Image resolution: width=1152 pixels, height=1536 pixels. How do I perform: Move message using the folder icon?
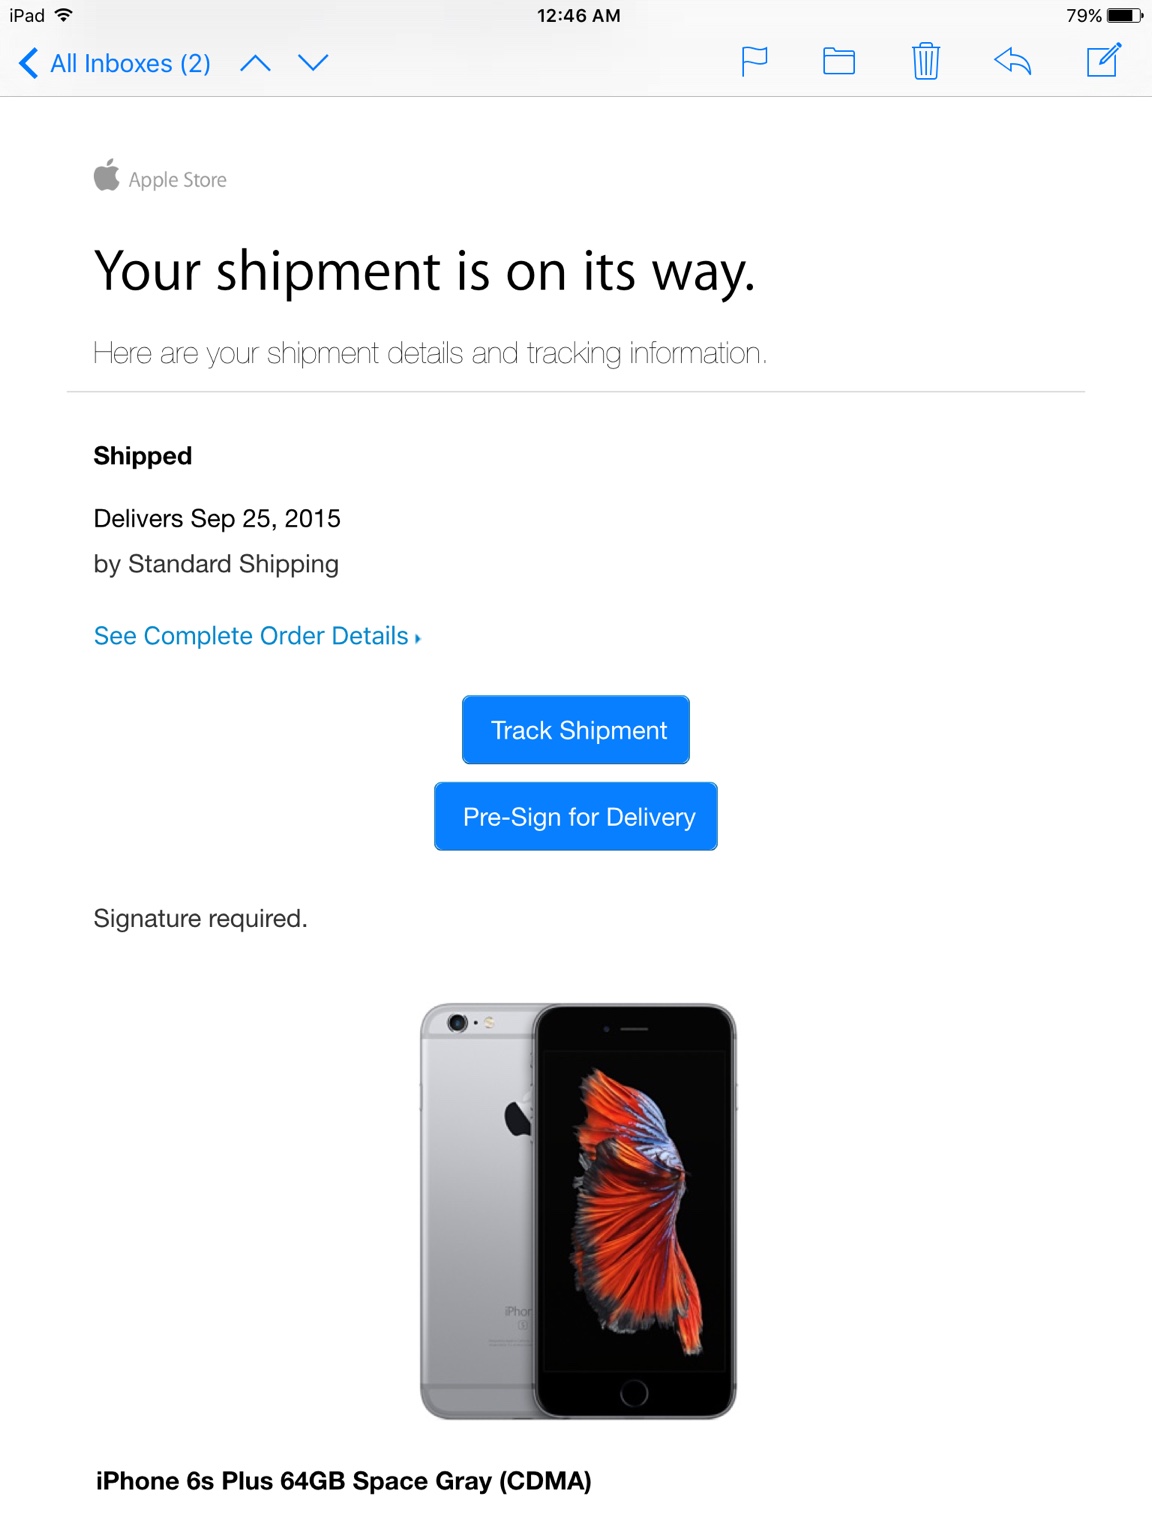[x=839, y=62]
